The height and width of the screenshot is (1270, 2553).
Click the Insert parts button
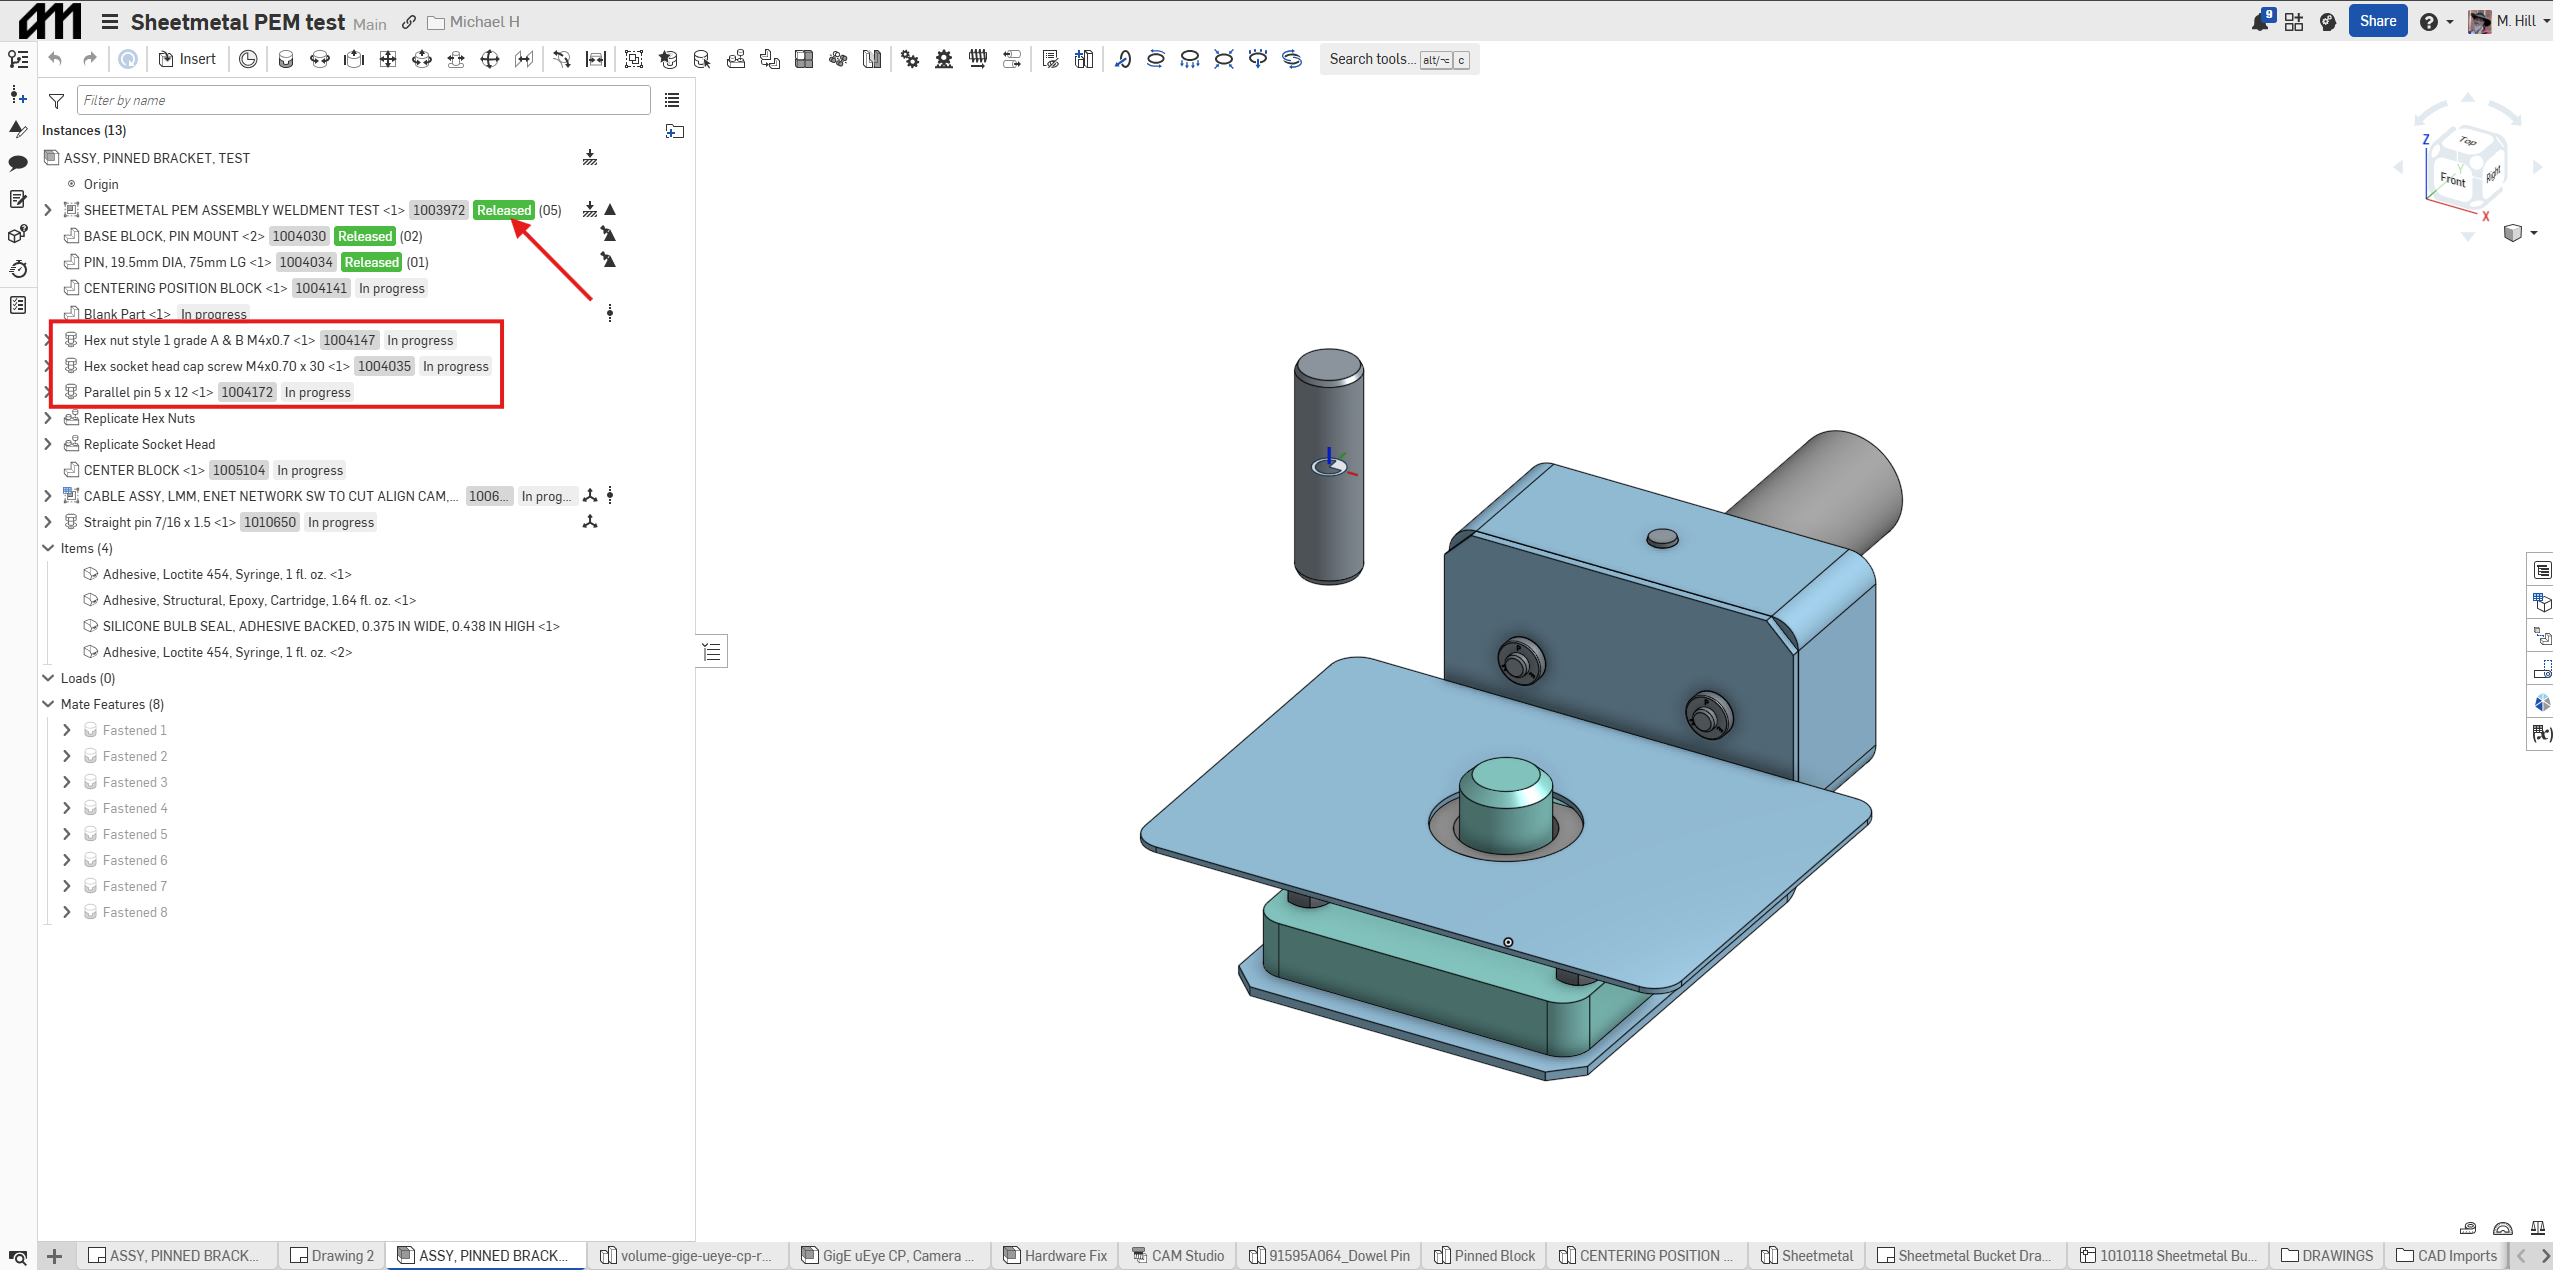187,59
